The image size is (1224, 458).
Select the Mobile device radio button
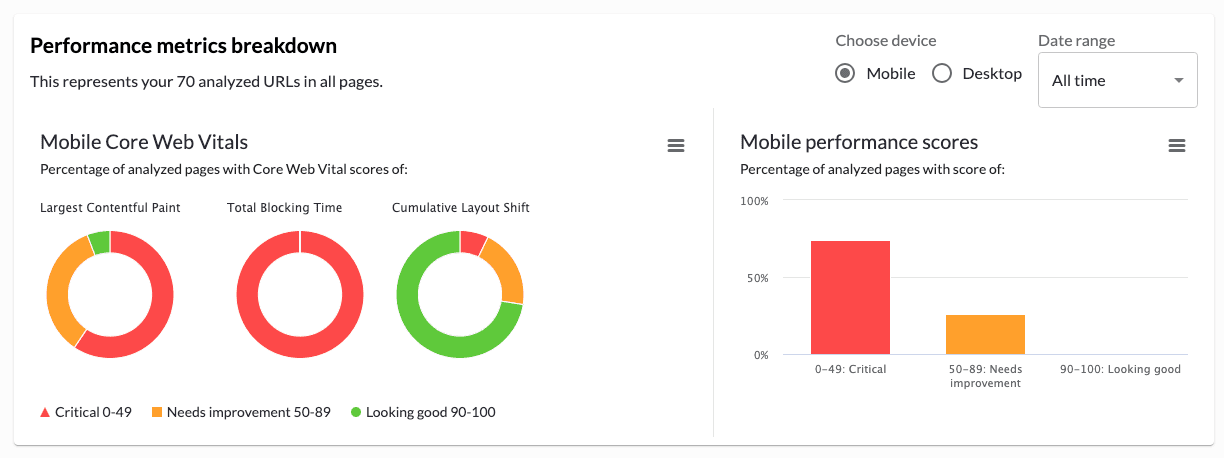[845, 74]
